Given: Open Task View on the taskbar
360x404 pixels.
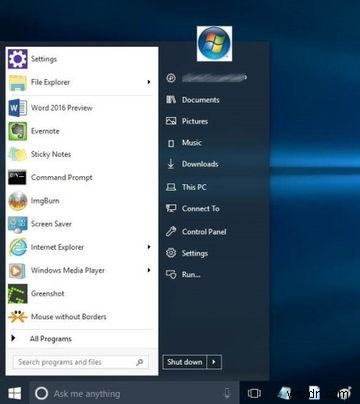Looking at the screenshot, I should [x=254, y=394].
